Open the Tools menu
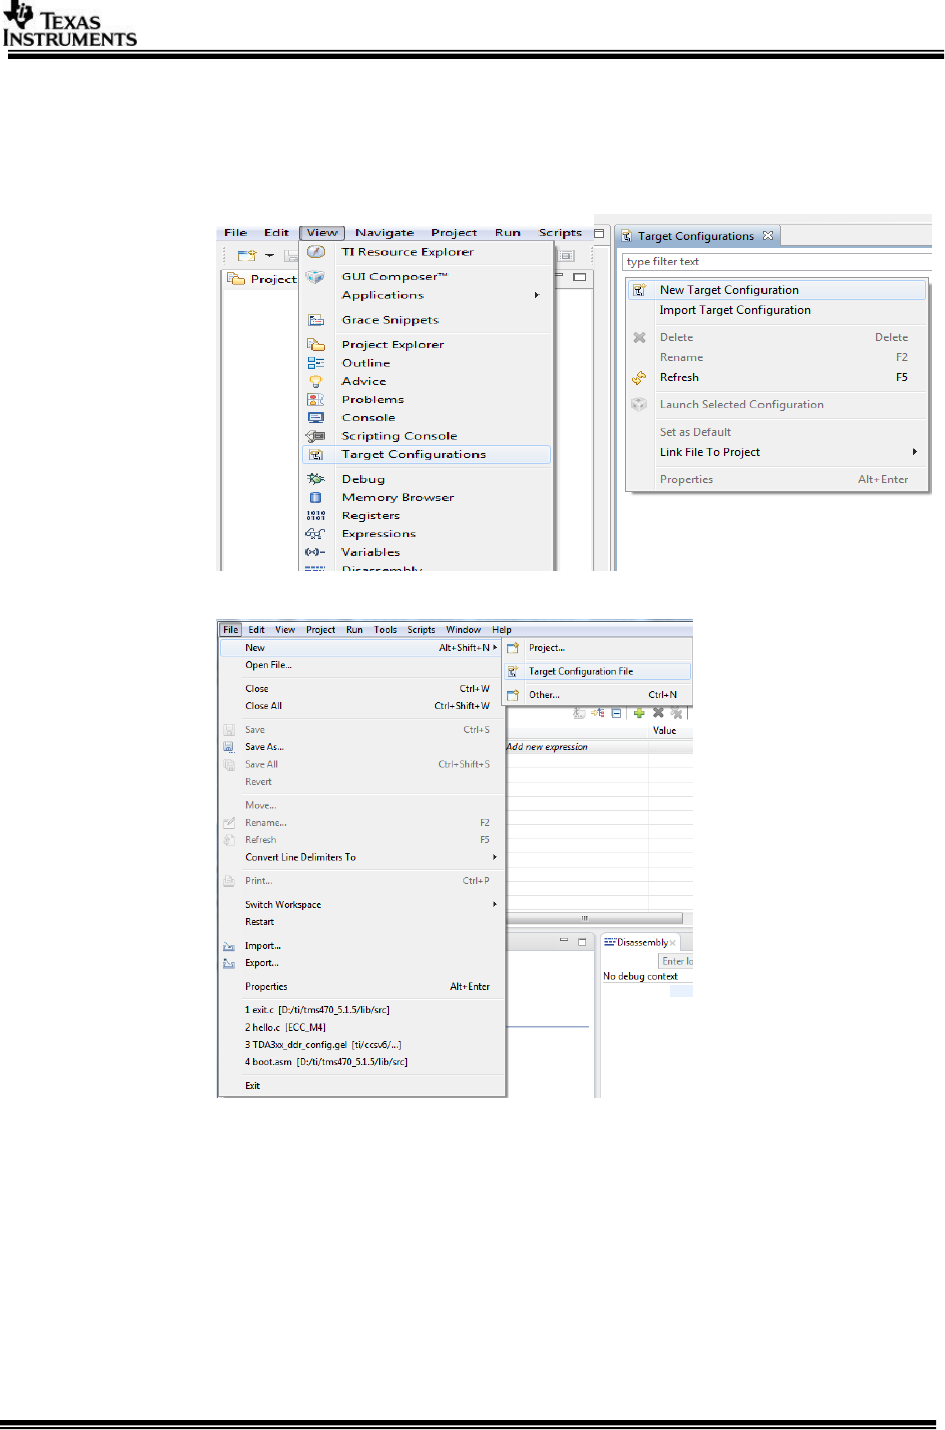This screenshot has height=1430, width=945. tap(386, 630)
